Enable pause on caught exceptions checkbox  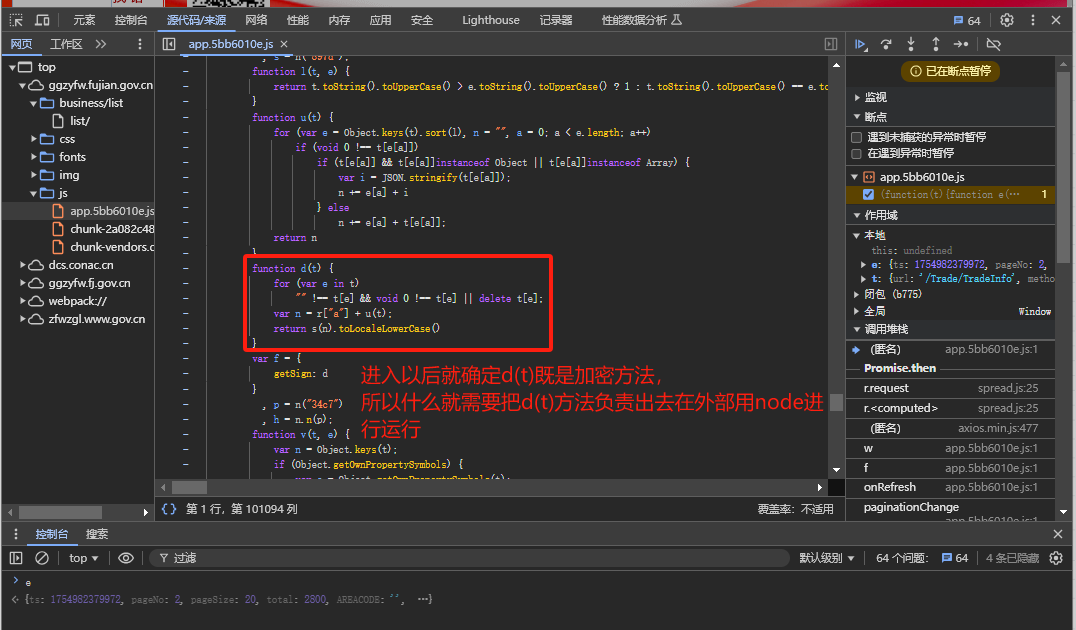point(856,153)
